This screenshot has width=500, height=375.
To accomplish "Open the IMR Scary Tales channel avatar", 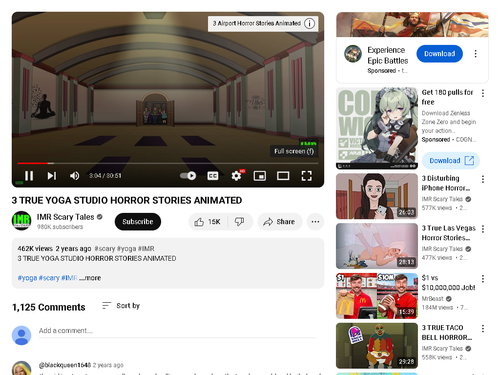I will pos(21,221).
